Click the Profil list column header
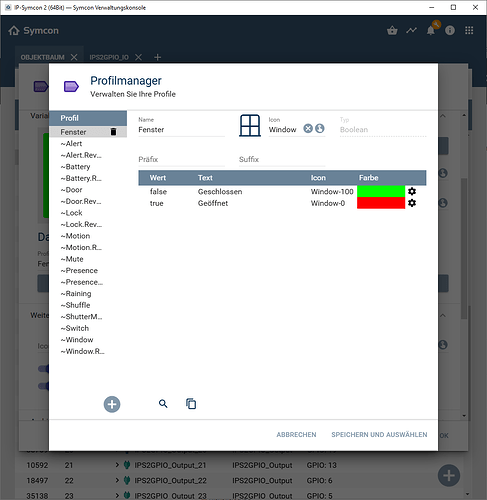 88,118
